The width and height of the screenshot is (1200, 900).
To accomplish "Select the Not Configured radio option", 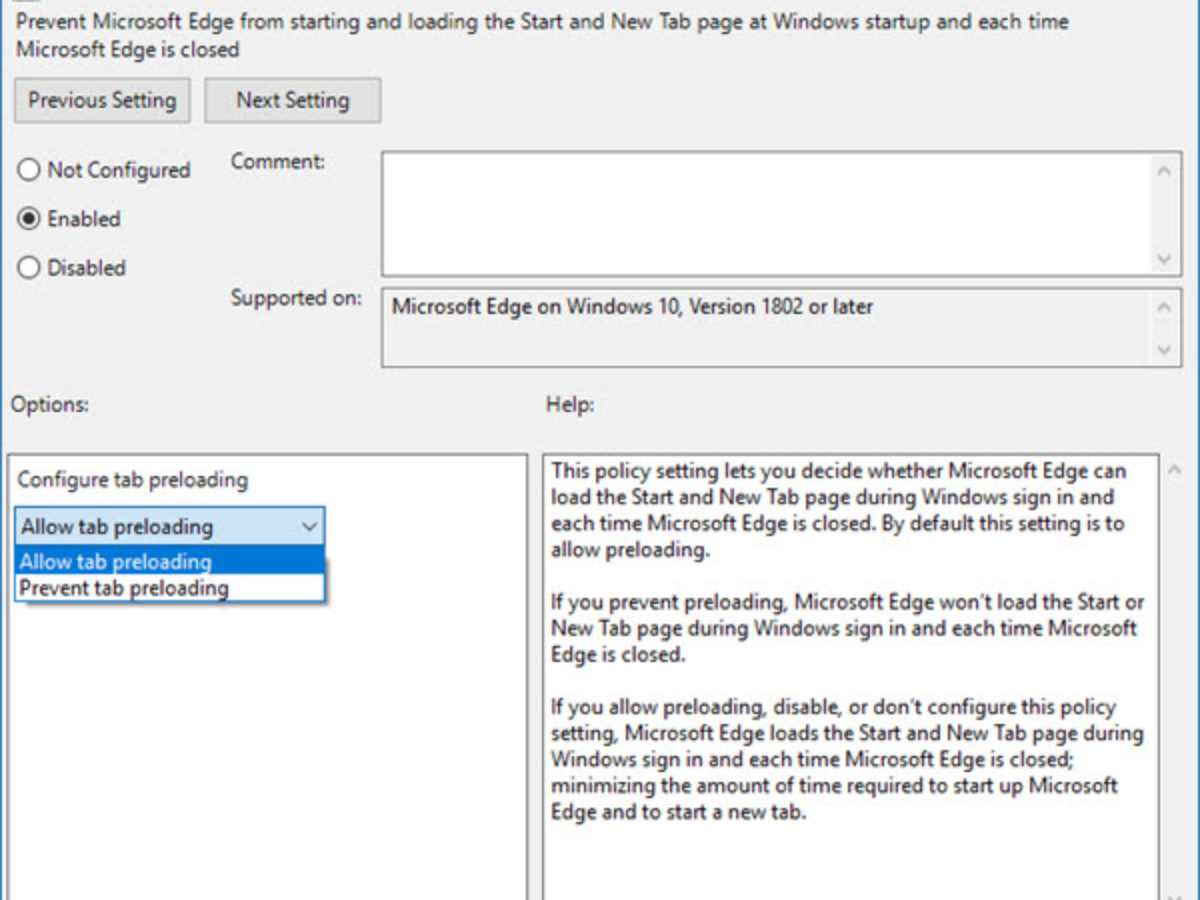I will [104, 170].
